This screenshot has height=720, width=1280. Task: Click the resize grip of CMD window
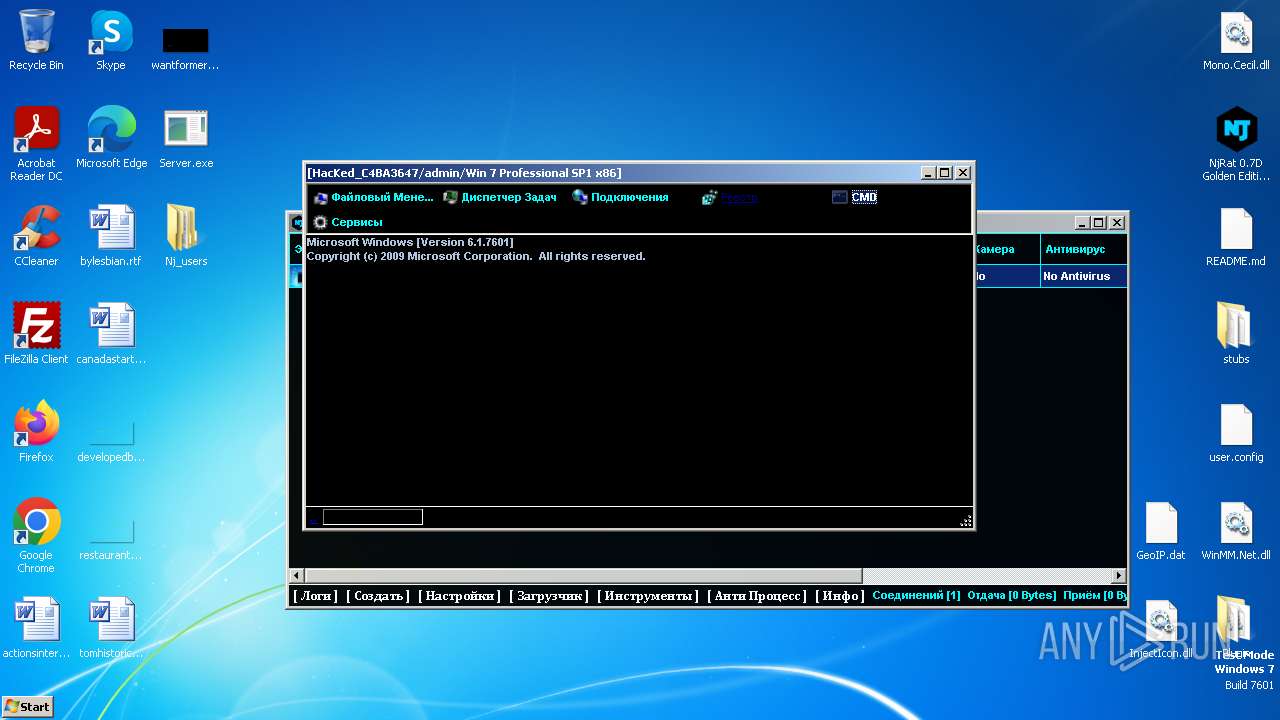pyautogui.click(x=965, y=520)
